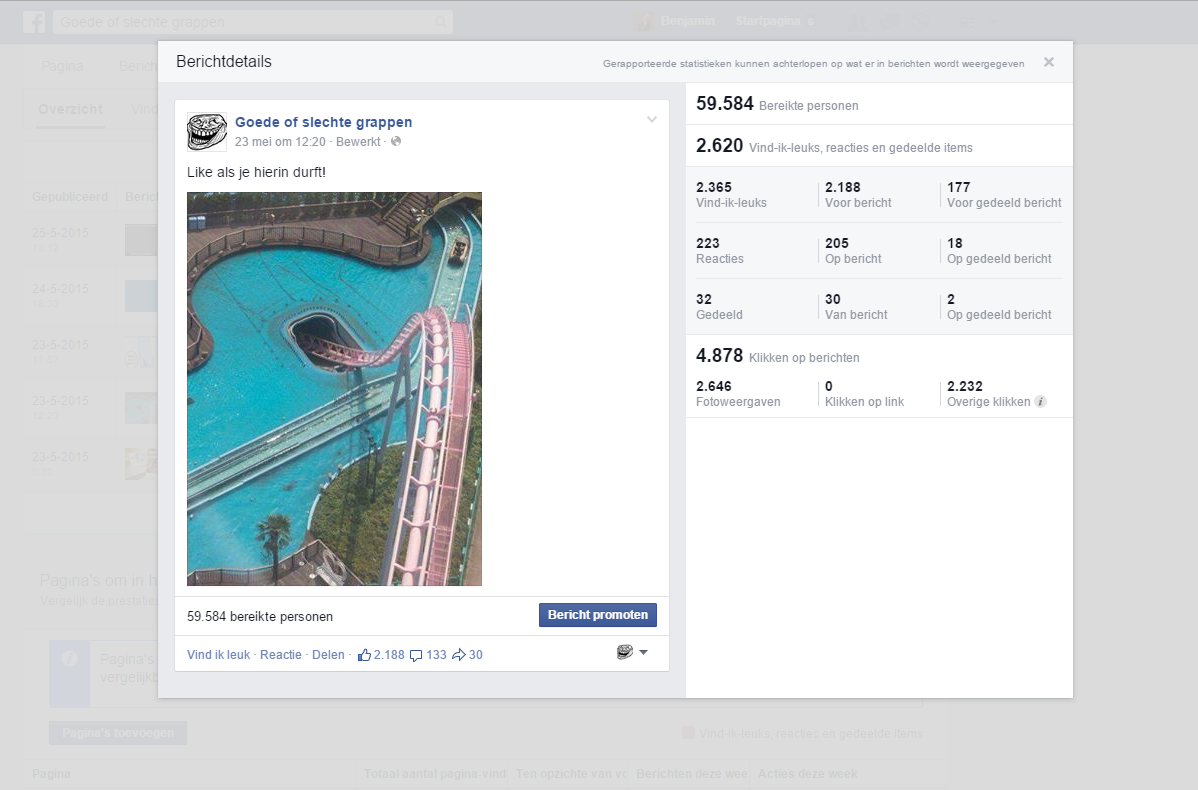The image size is (1198, 790).
Task: Click the thumbs-up icon showing 2.188 likes
Action: [x=364, y=655]
